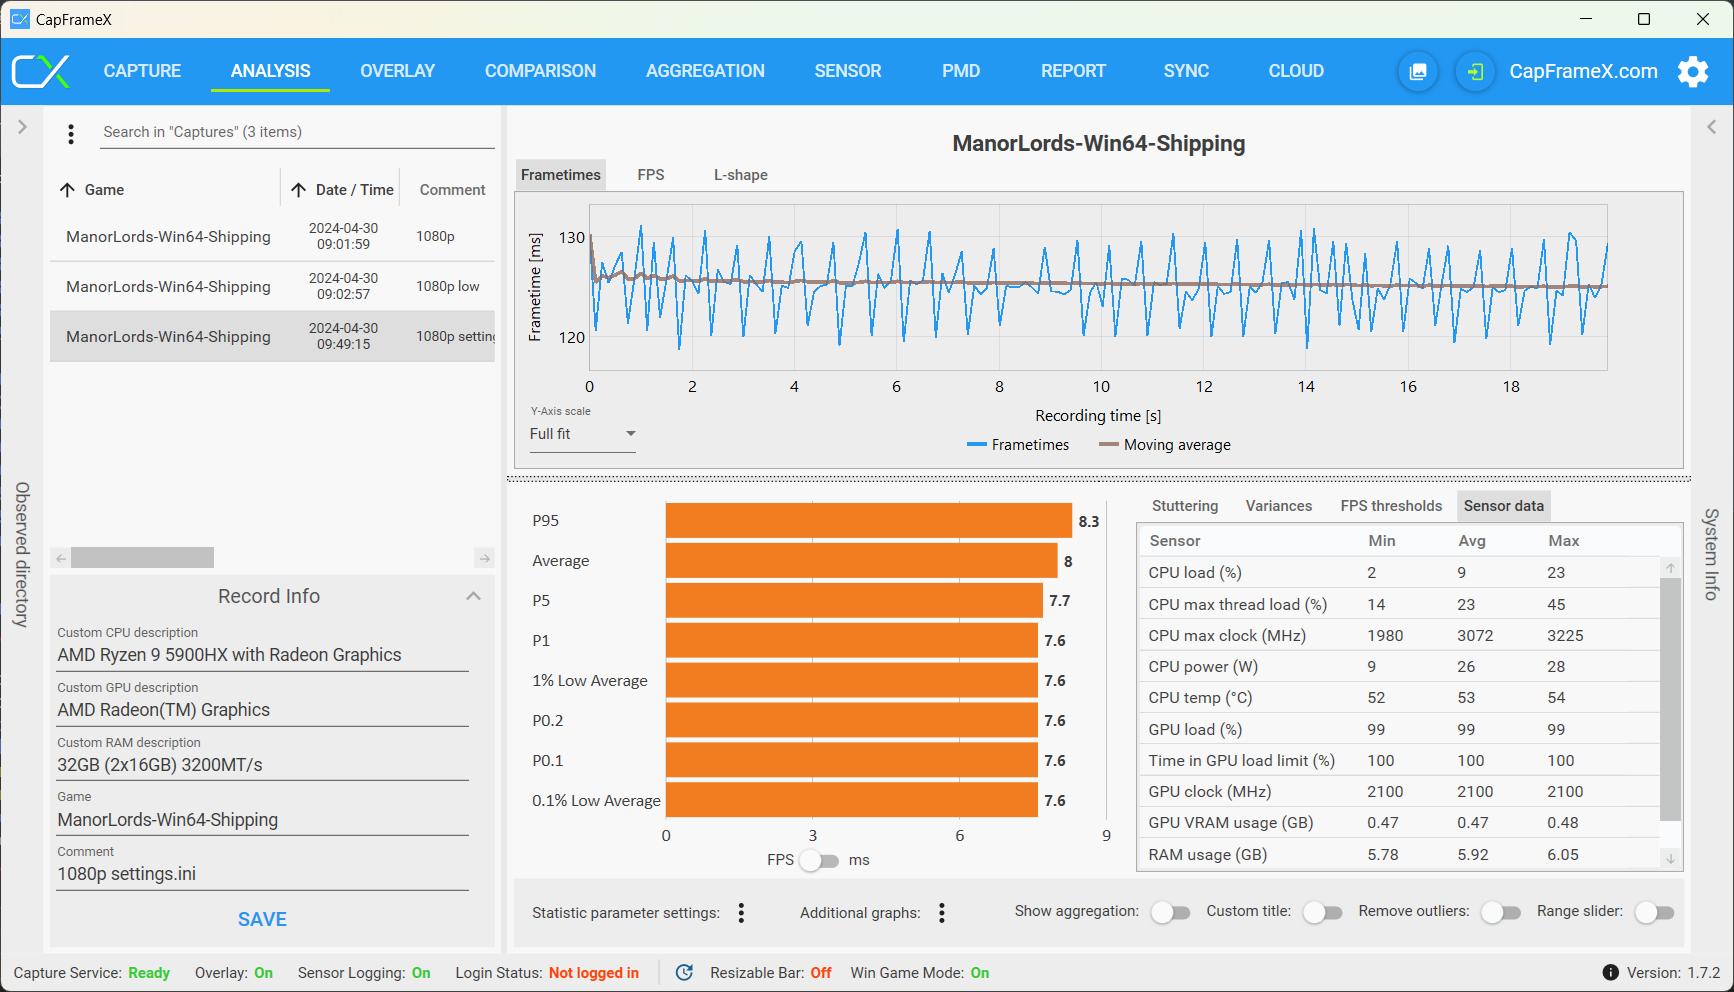The image size is (1734, 992).
Task: Click the sensor table vertical scrollbar thumb
Action: (1670, 699)
